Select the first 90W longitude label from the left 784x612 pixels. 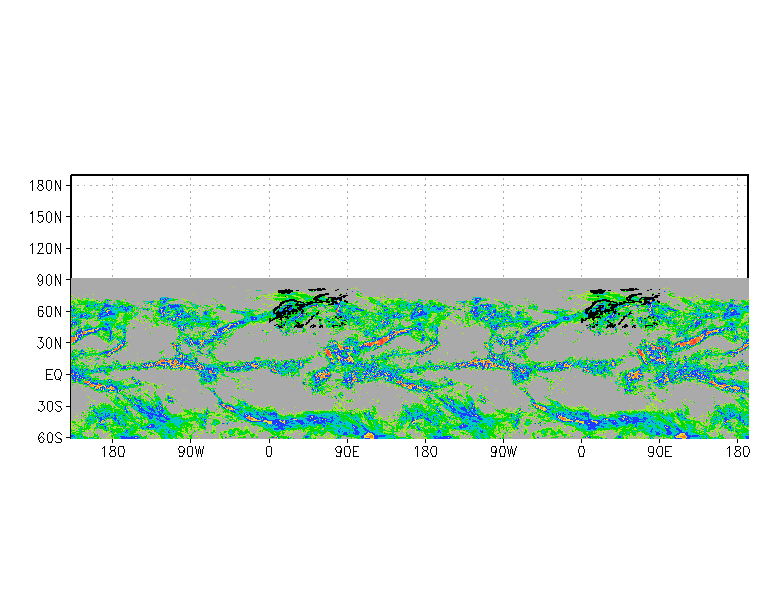(190, 453)
